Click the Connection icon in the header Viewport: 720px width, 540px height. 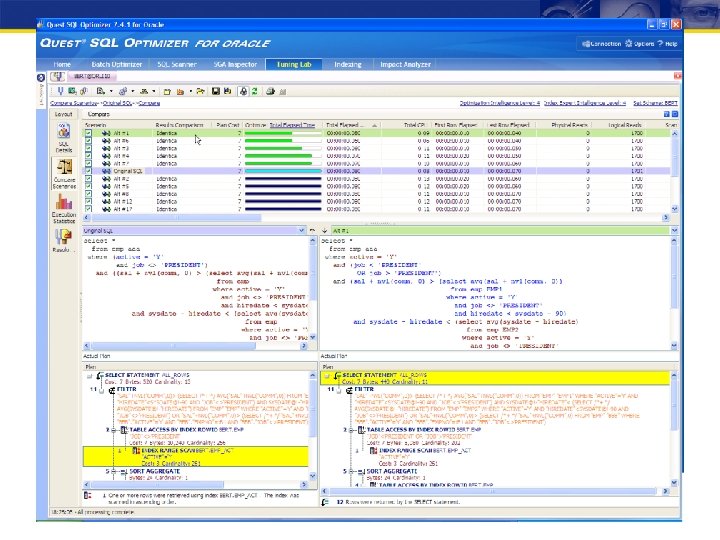pyautogui.click(x=586, y=44)
